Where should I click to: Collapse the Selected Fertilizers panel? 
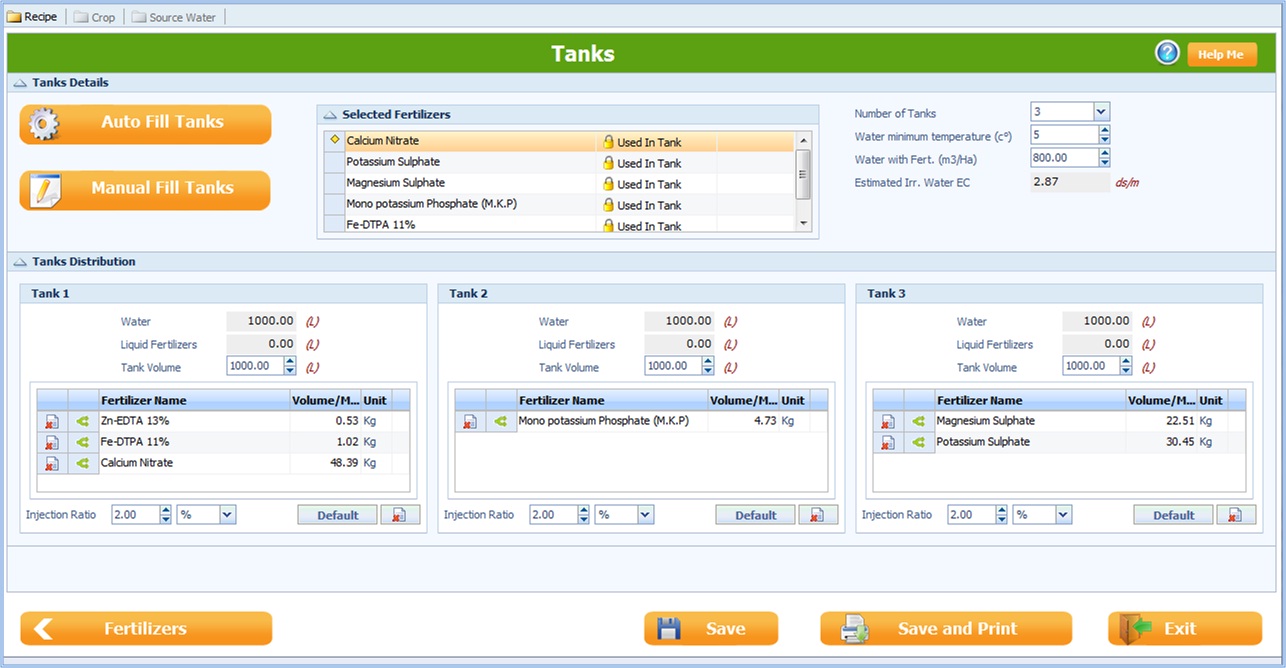pos(330,115)
